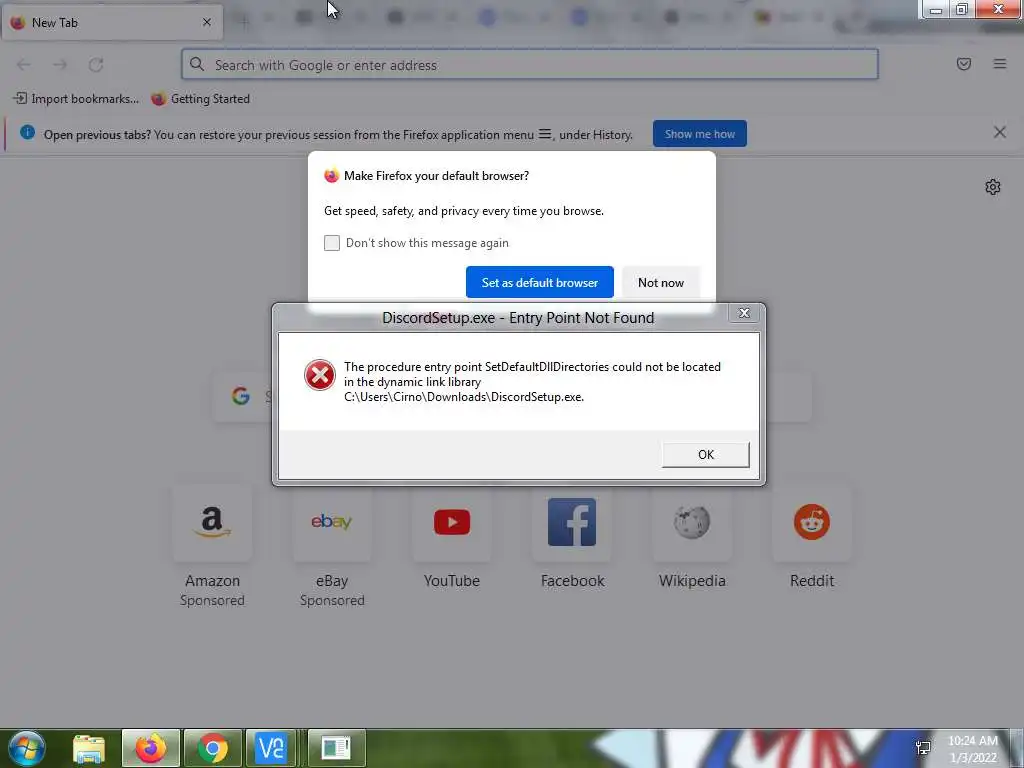1024x768 pixels.
Task: Close the Entry Point Not Found dialog
Action: pyautogui.click(x=744, y=313)
